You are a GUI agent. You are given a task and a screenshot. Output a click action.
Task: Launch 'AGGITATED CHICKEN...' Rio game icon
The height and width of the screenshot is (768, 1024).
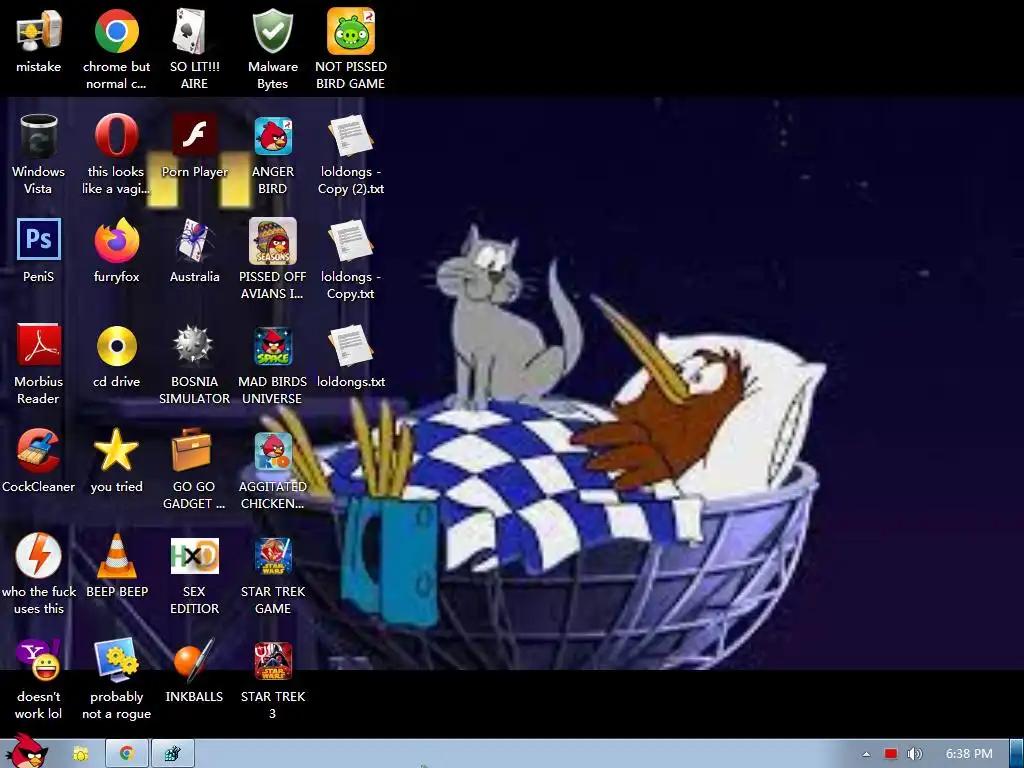click(x=273, y=451)
